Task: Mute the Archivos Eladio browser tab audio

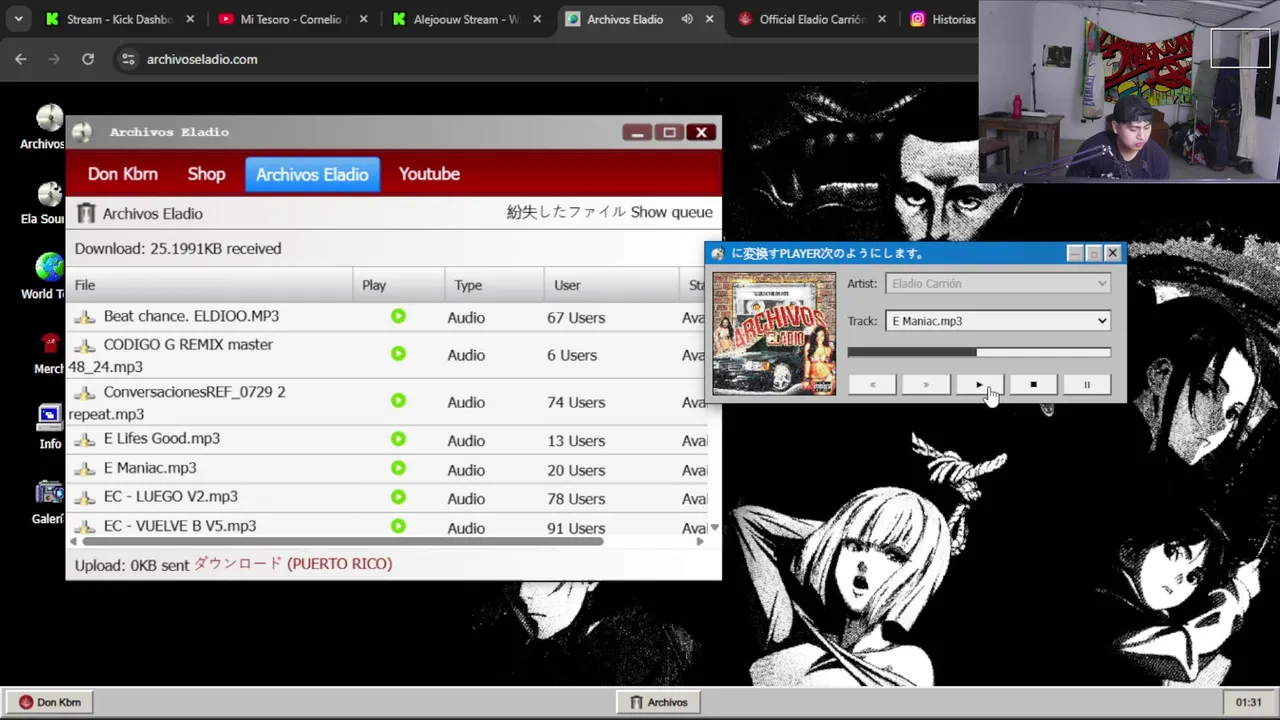Action: pos(687,19)
